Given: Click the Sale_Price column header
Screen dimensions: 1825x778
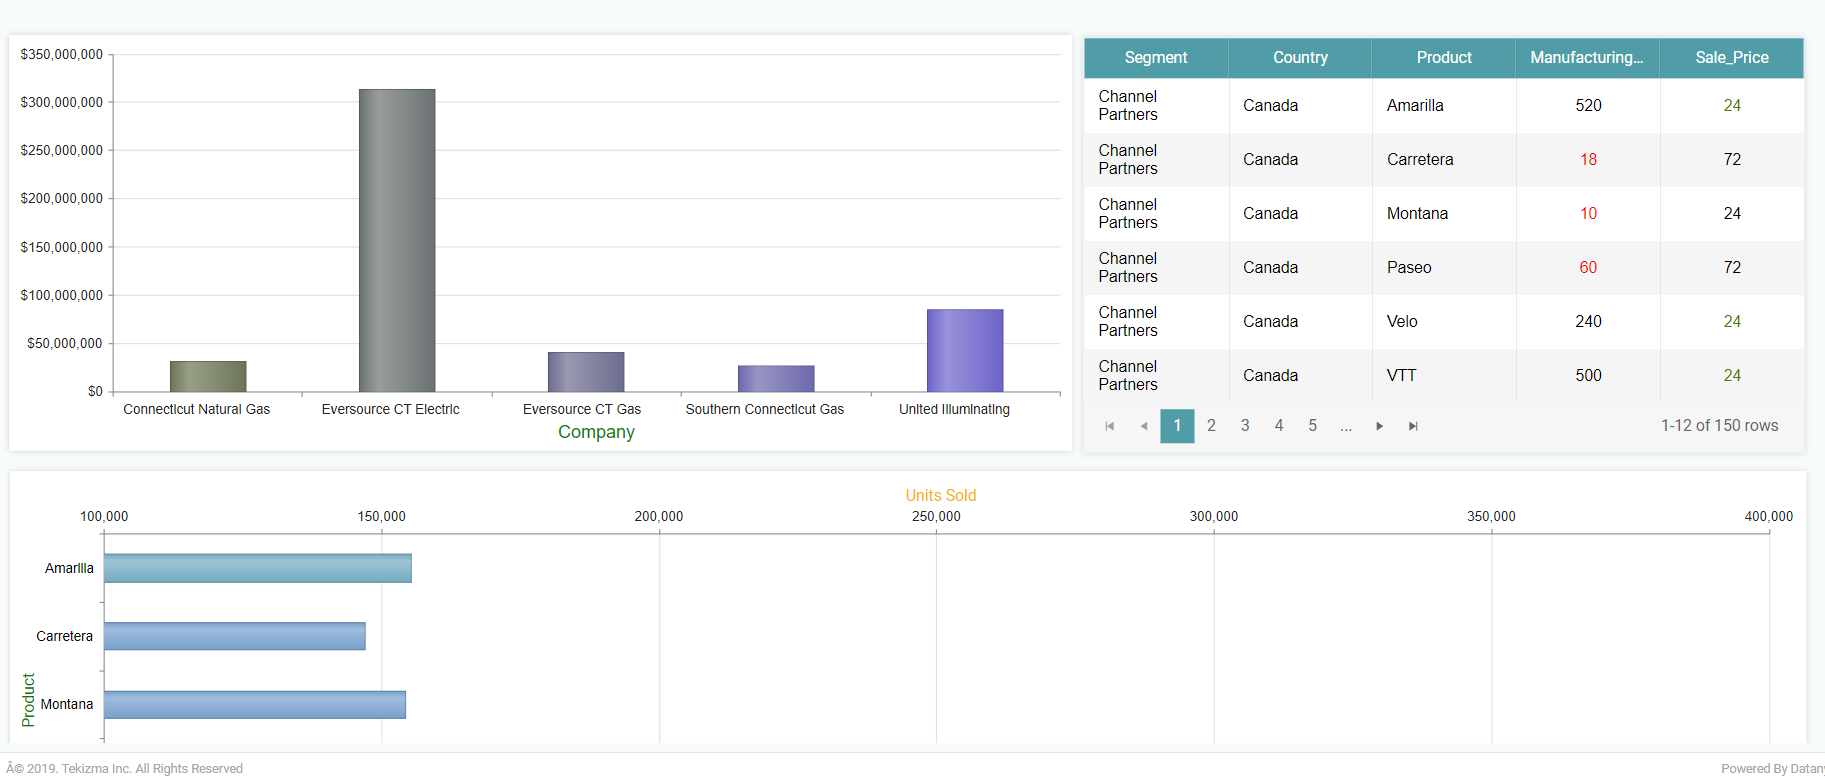Looking at the screenshot, I should (1731, 58).
